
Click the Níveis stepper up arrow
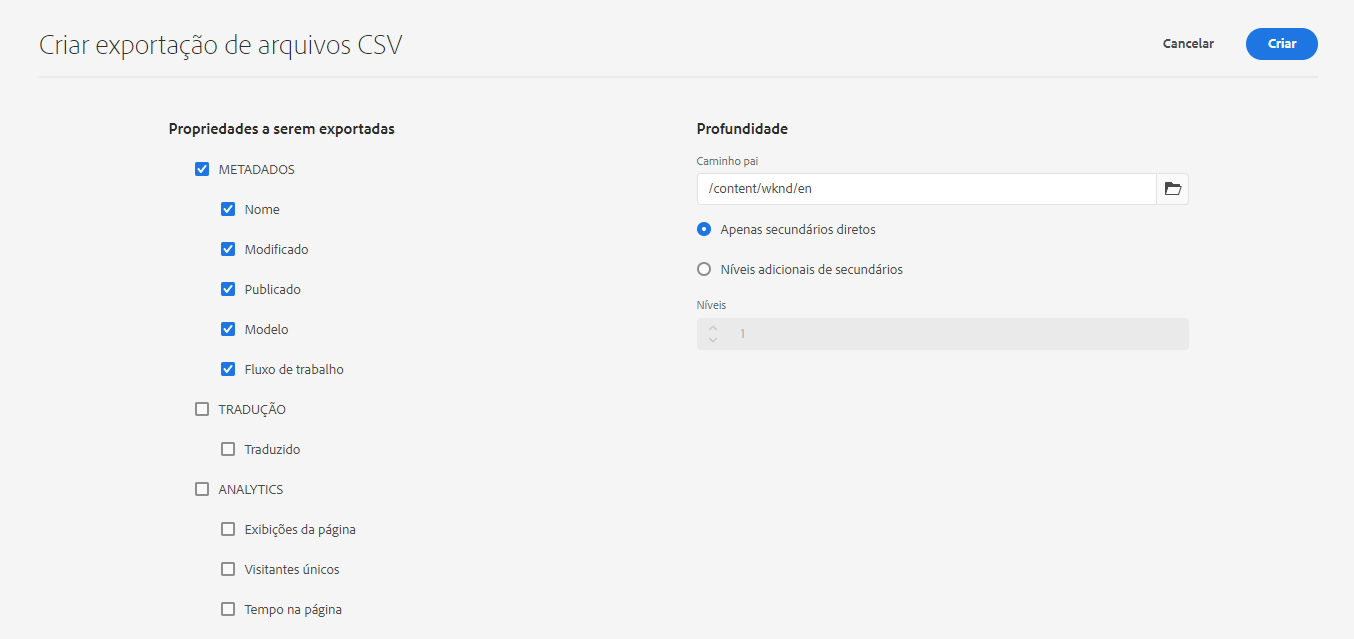click(x=713, y=328)
